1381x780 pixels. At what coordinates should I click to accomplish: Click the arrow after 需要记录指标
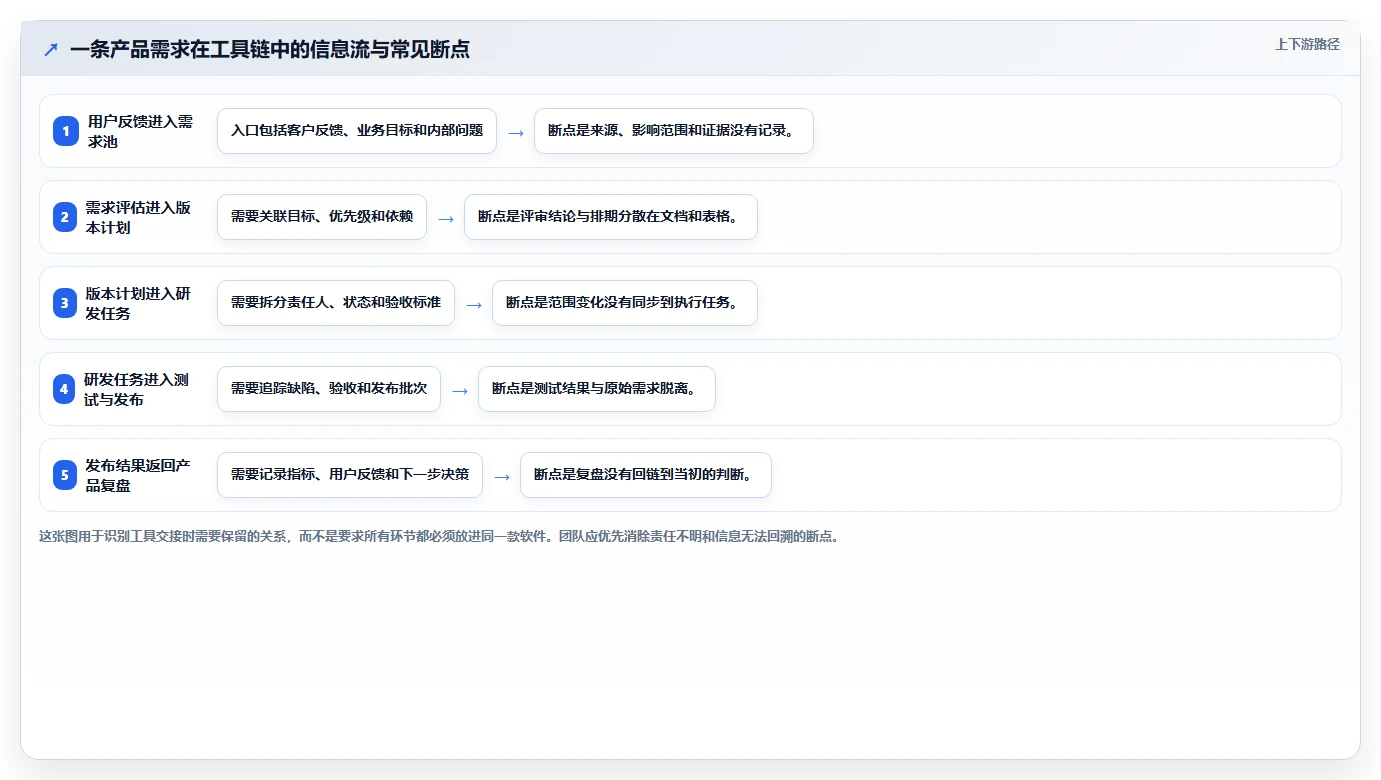click(502, 476)
